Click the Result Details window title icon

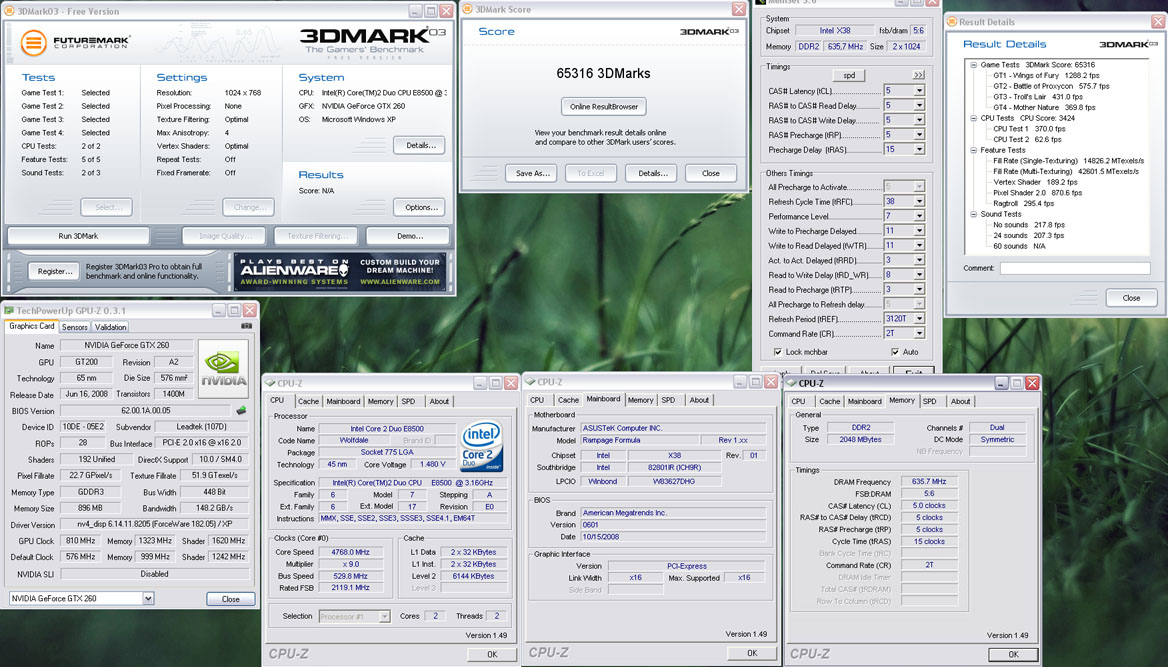point(952,22)
